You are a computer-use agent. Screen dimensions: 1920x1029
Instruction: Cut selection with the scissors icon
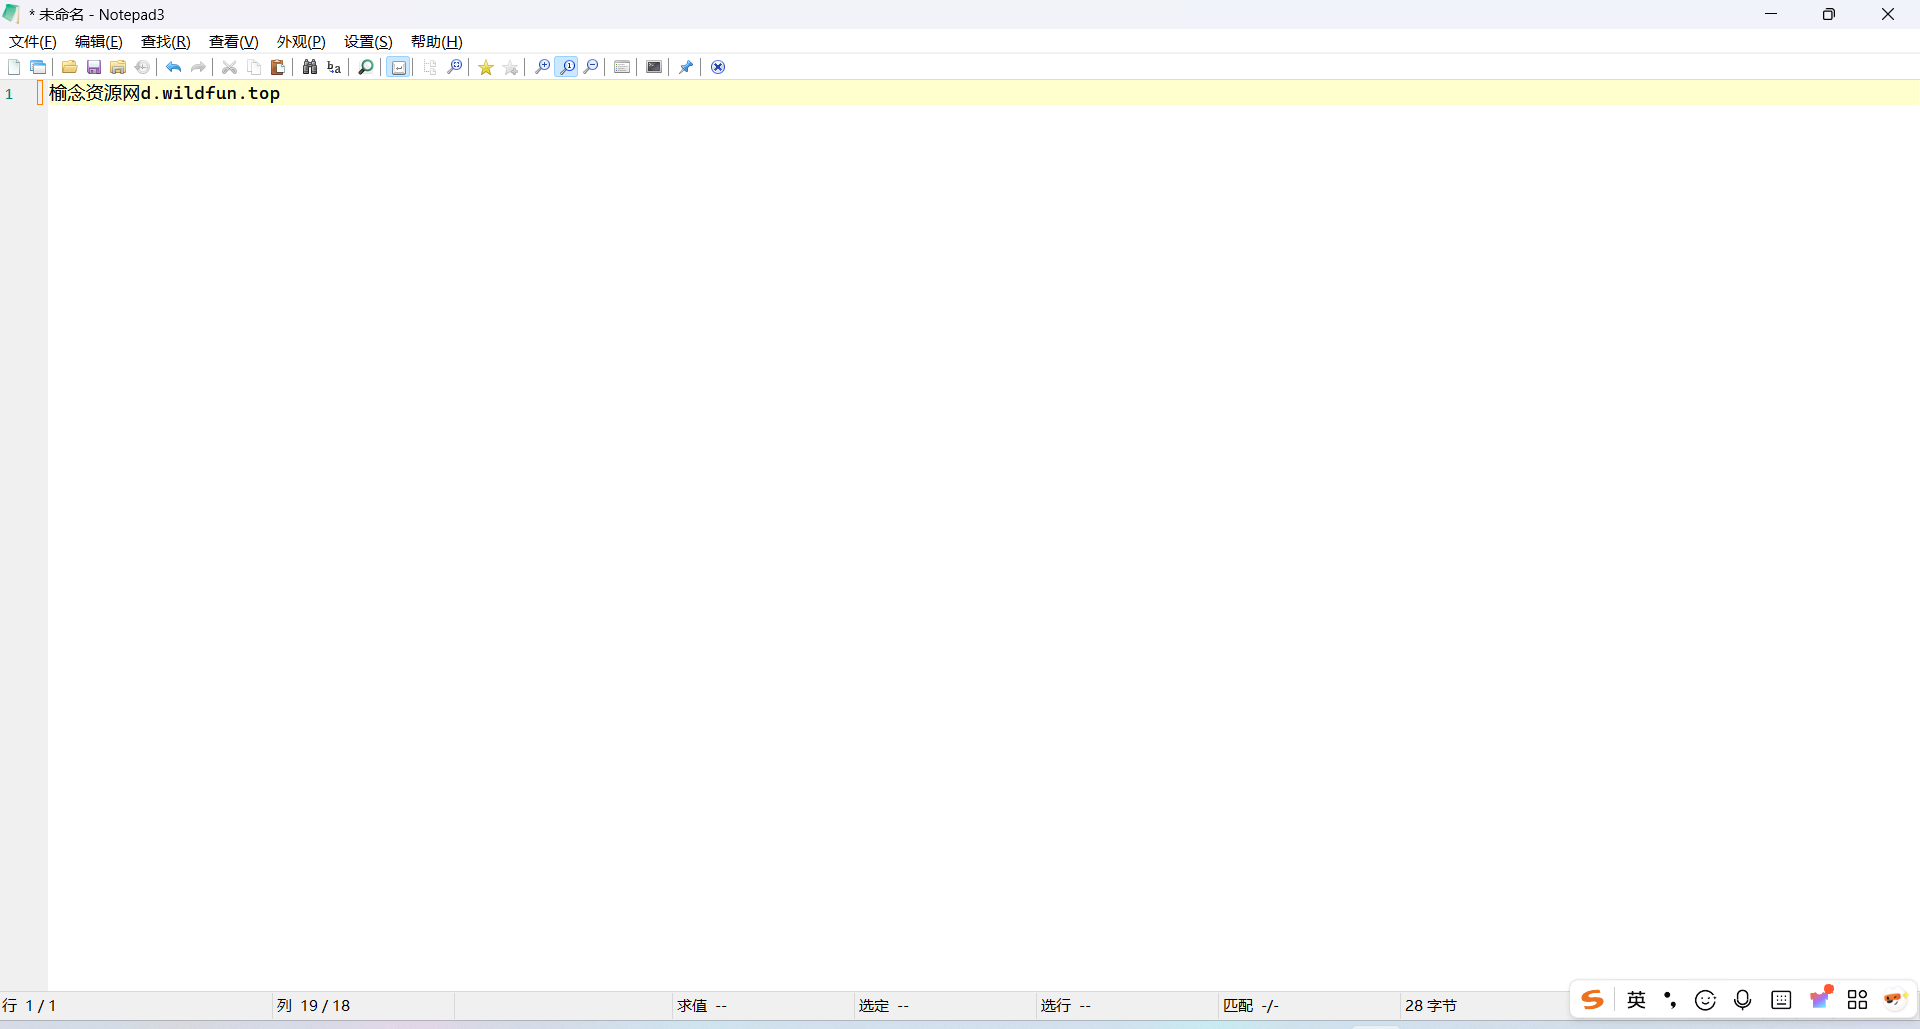coord(230,67)
